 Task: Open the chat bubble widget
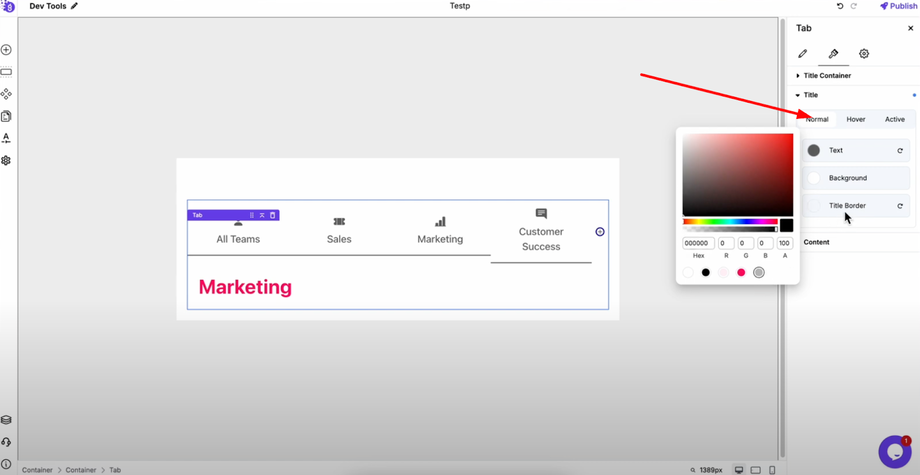click(895, 452)
